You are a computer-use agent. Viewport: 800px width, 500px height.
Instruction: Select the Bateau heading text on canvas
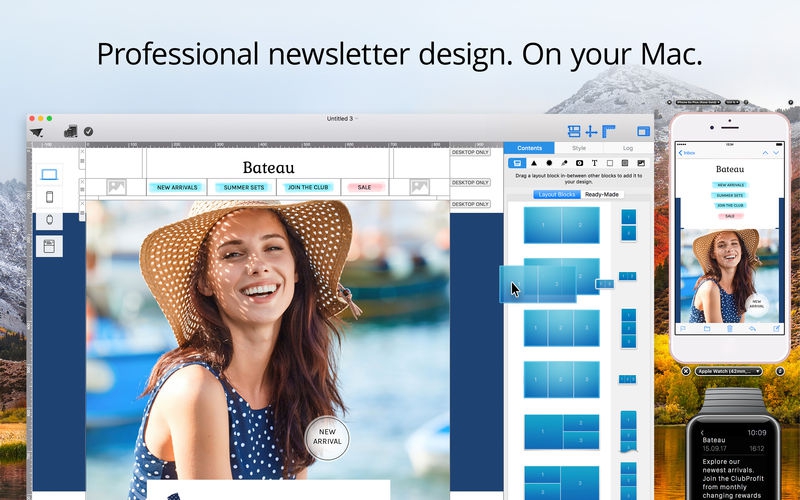[268, 167]
